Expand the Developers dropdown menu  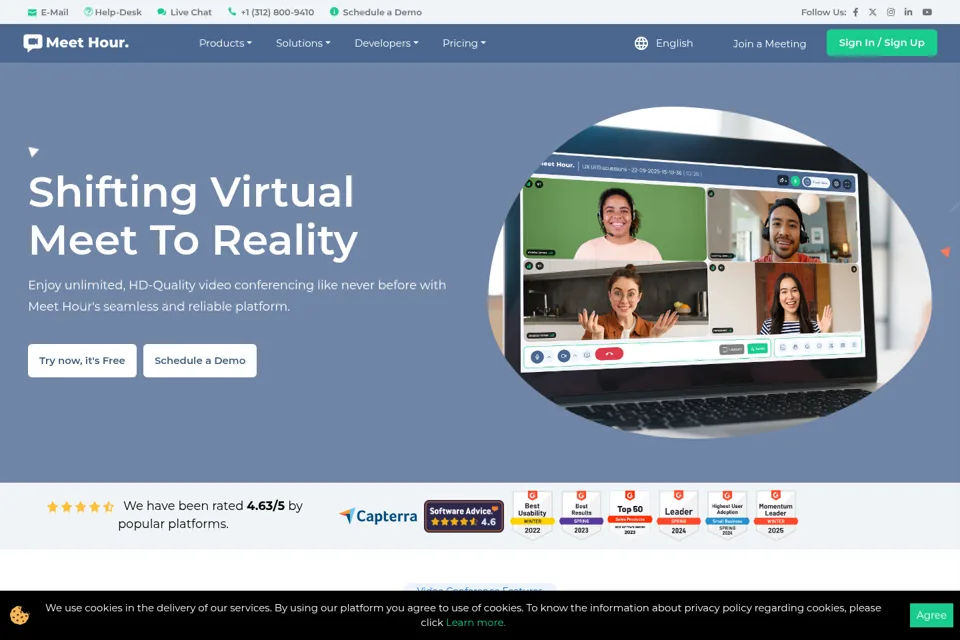[386, 43]
